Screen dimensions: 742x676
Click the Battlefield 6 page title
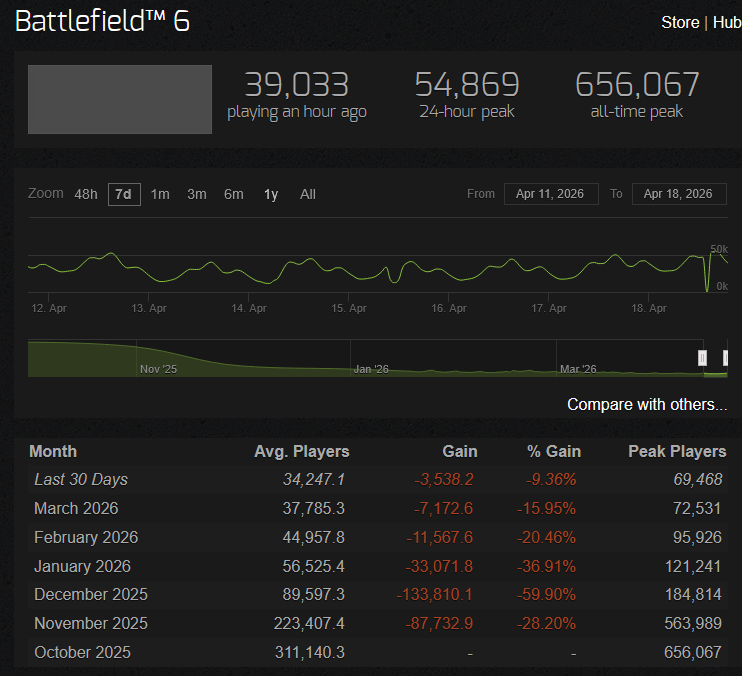(102, 21)
